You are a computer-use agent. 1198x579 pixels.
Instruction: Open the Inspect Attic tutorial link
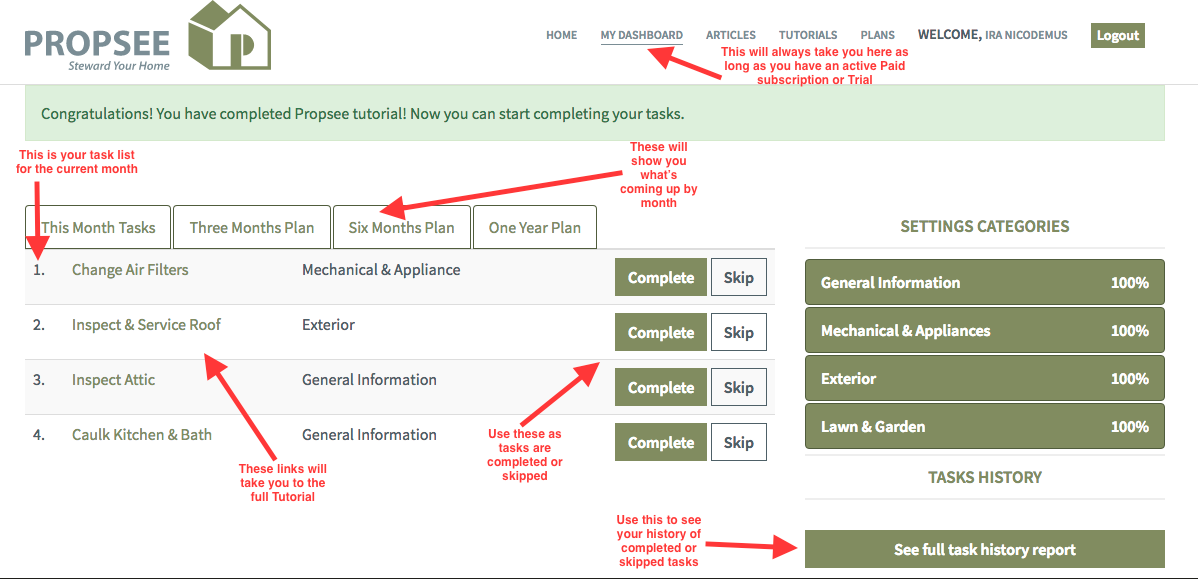tap(113, 380)
